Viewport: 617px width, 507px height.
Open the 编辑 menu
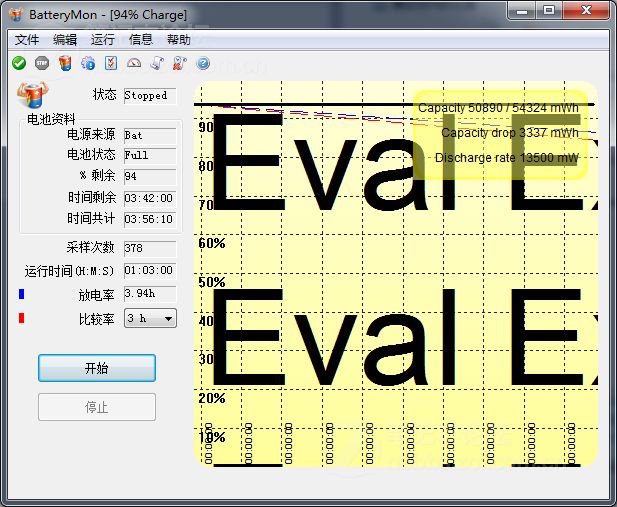(x=65, y=40)
